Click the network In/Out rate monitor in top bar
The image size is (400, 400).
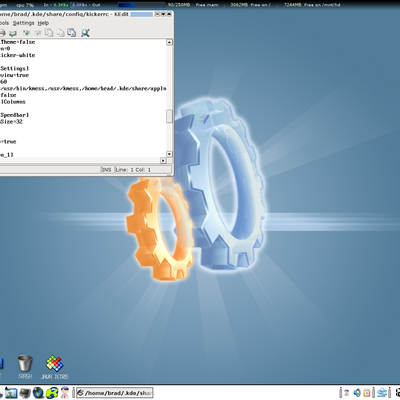pyautogui.click(x=72, y=5)
